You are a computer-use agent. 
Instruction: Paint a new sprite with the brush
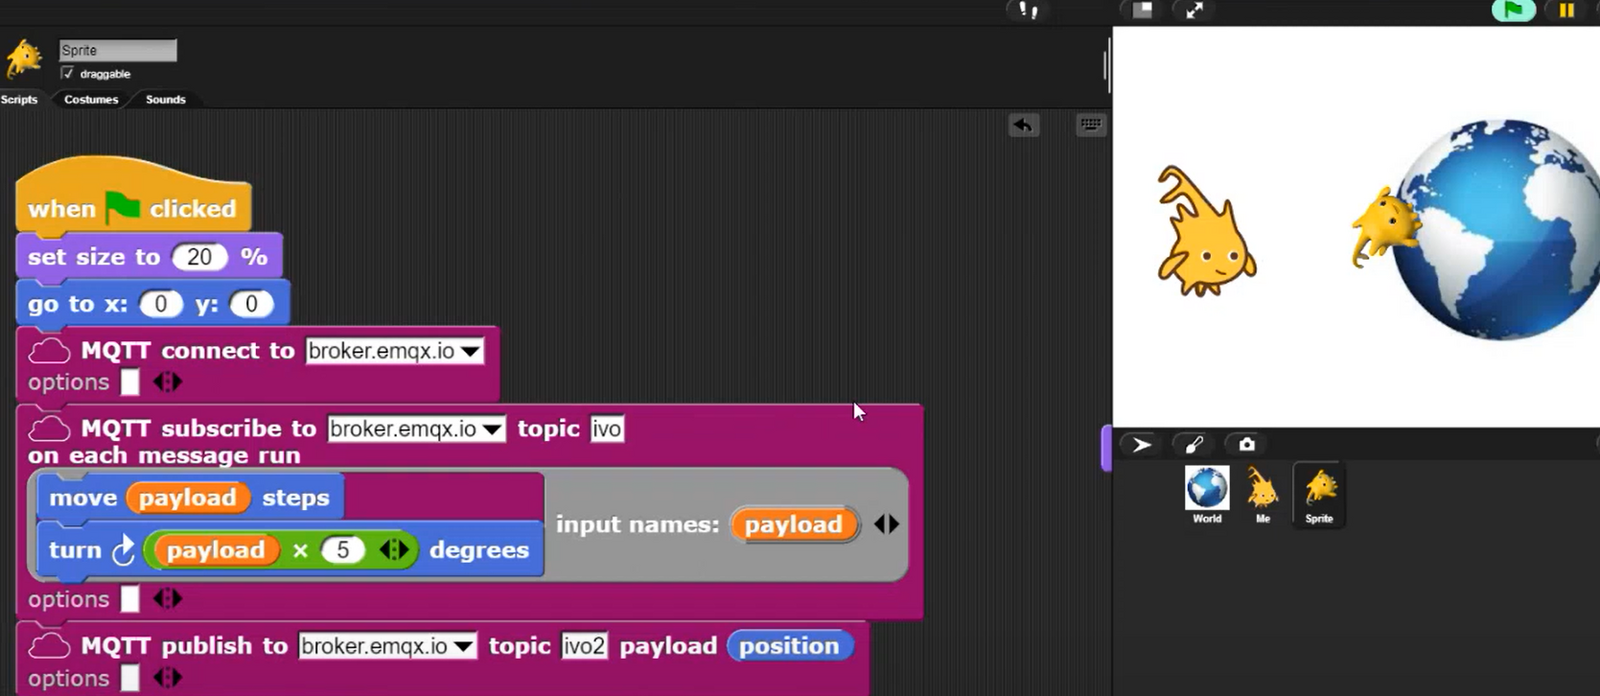(1193, 445)
